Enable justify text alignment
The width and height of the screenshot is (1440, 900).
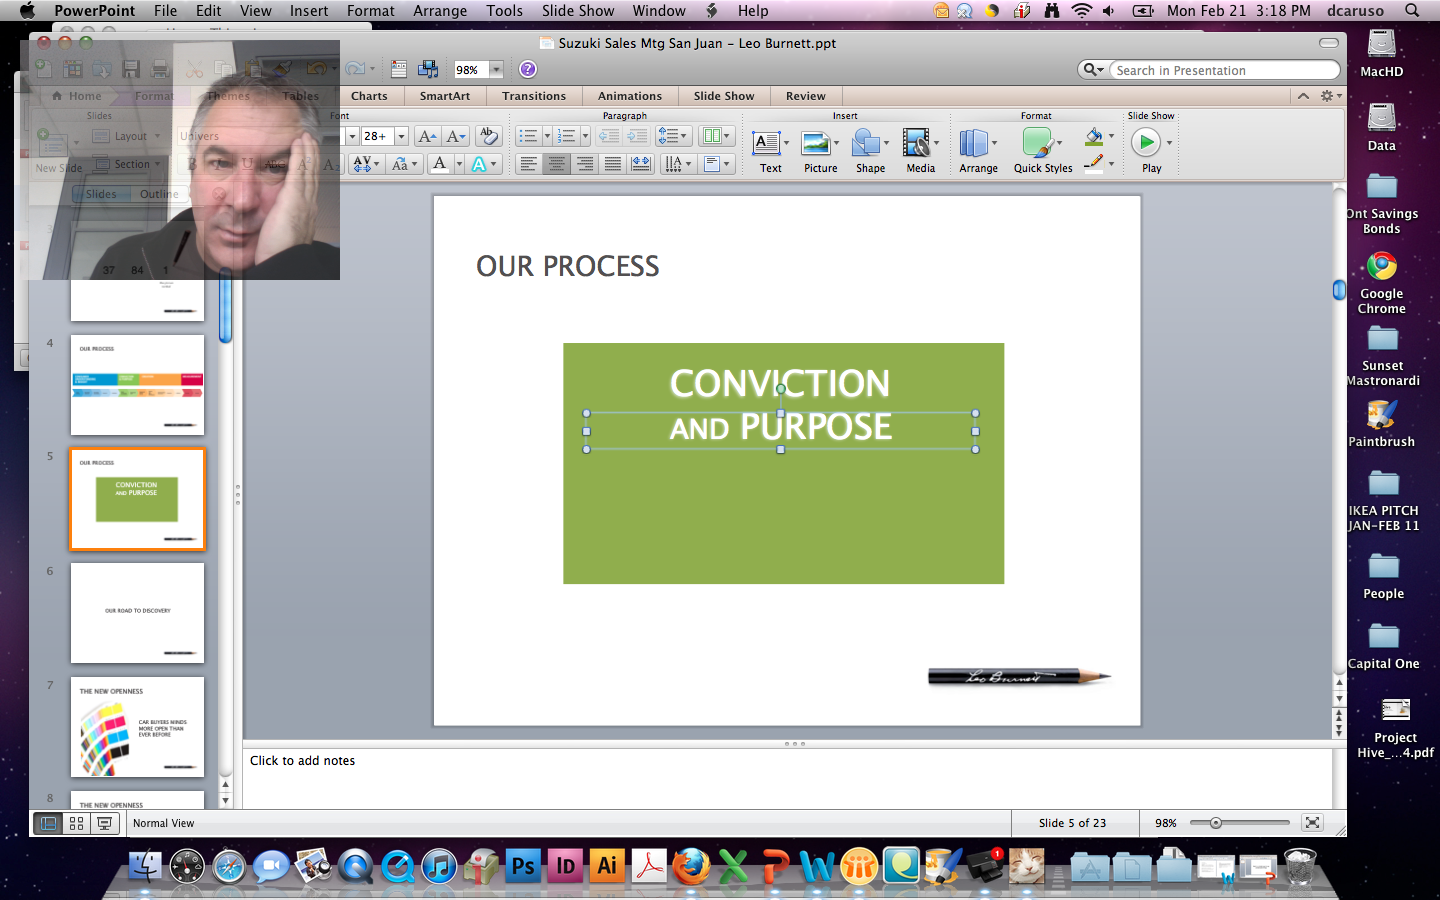coord(613,164)
